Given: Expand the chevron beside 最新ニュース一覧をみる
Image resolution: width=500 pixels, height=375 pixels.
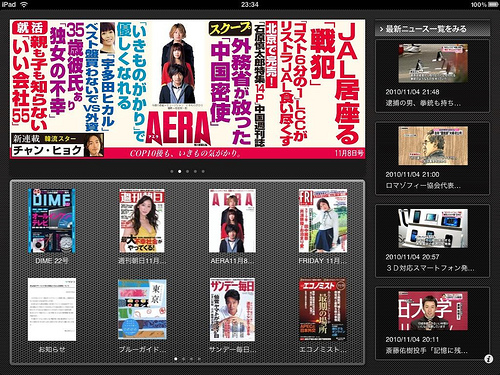Looking at the screenshot, I should [381, 29].
